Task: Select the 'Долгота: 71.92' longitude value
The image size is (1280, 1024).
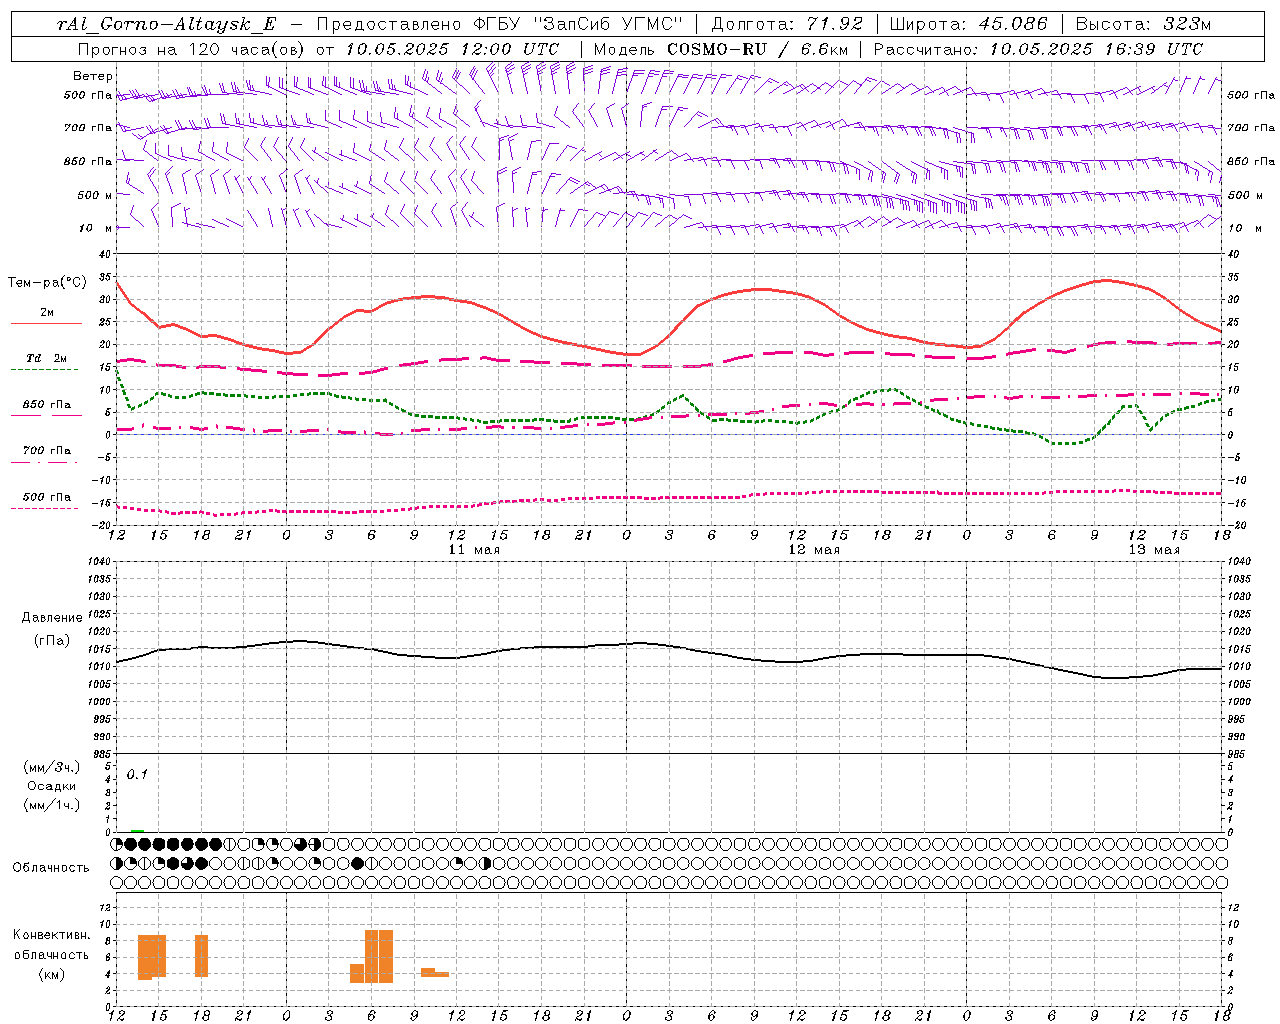Action: click(787, 24)
